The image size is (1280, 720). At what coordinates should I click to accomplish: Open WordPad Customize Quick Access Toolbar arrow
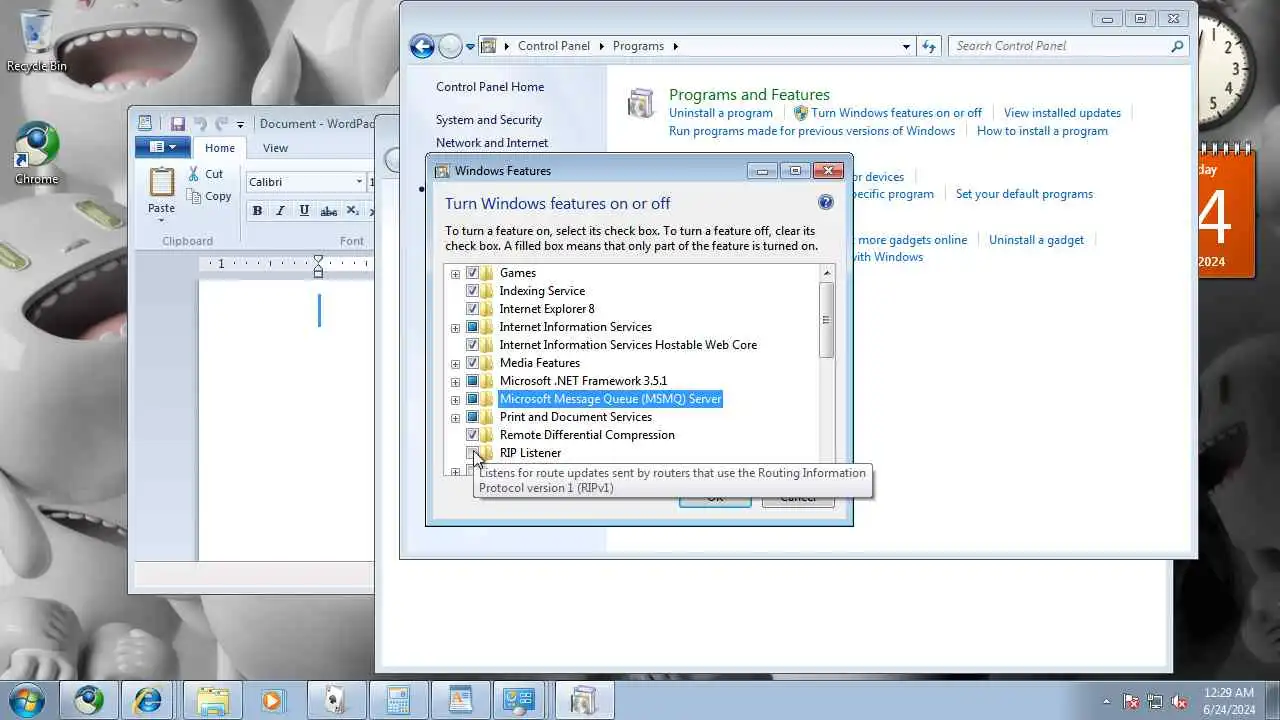click(240, 125)
